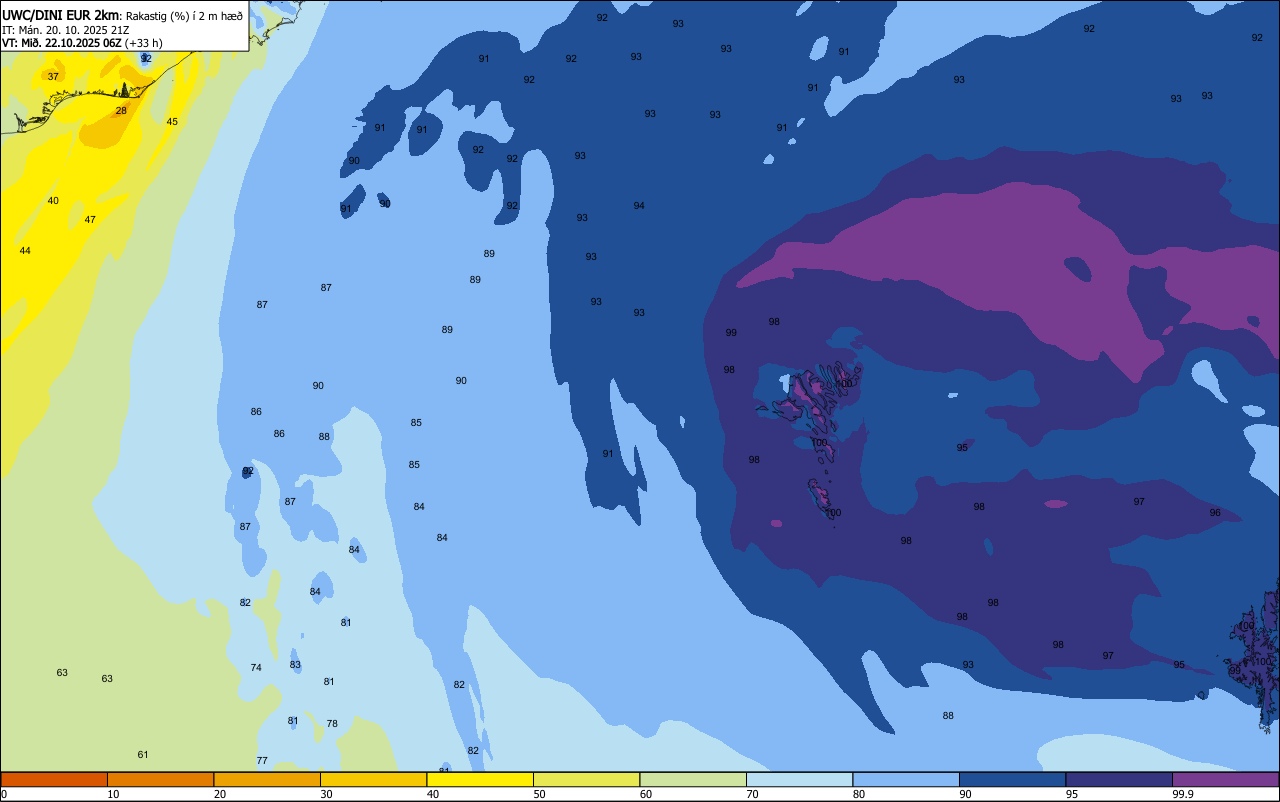Pick the legend swatch between 20 and 30
This screenshot has height=802, width=1280.
tap(267, 779)
